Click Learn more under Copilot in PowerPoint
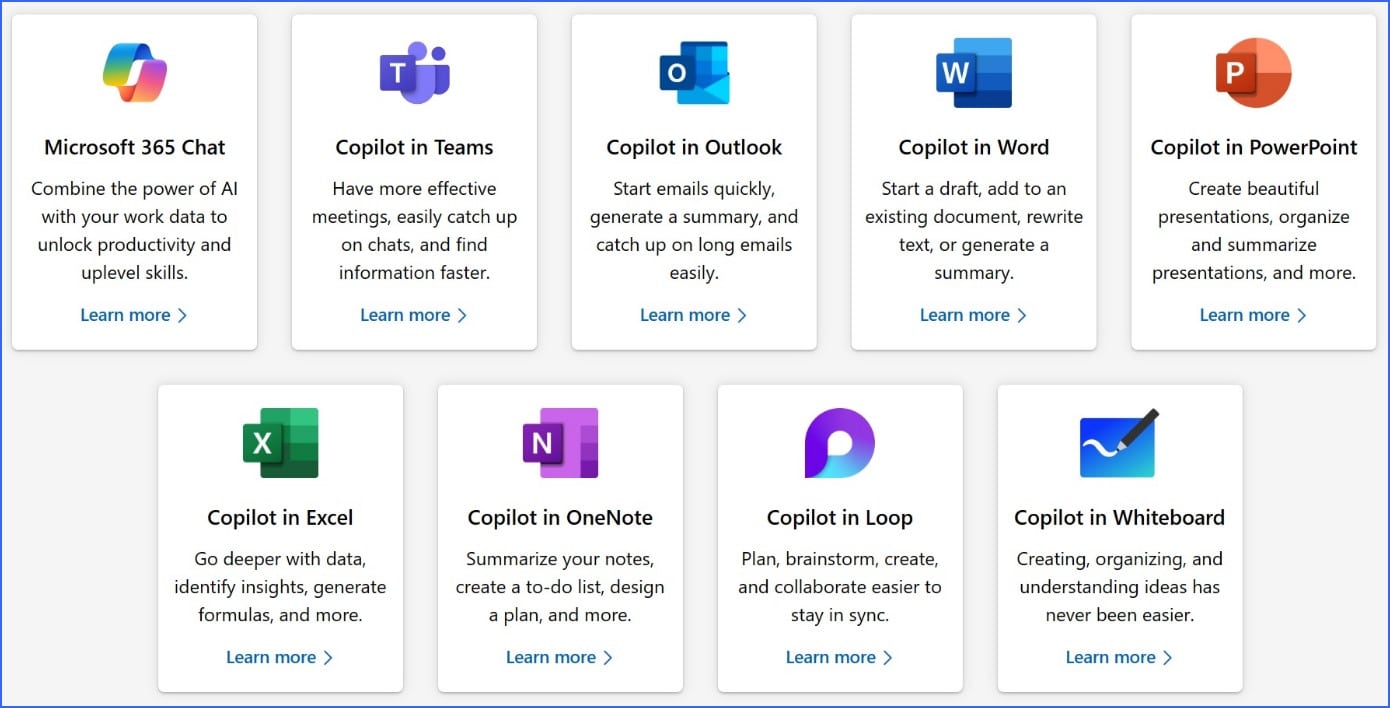 [1245, 315]
